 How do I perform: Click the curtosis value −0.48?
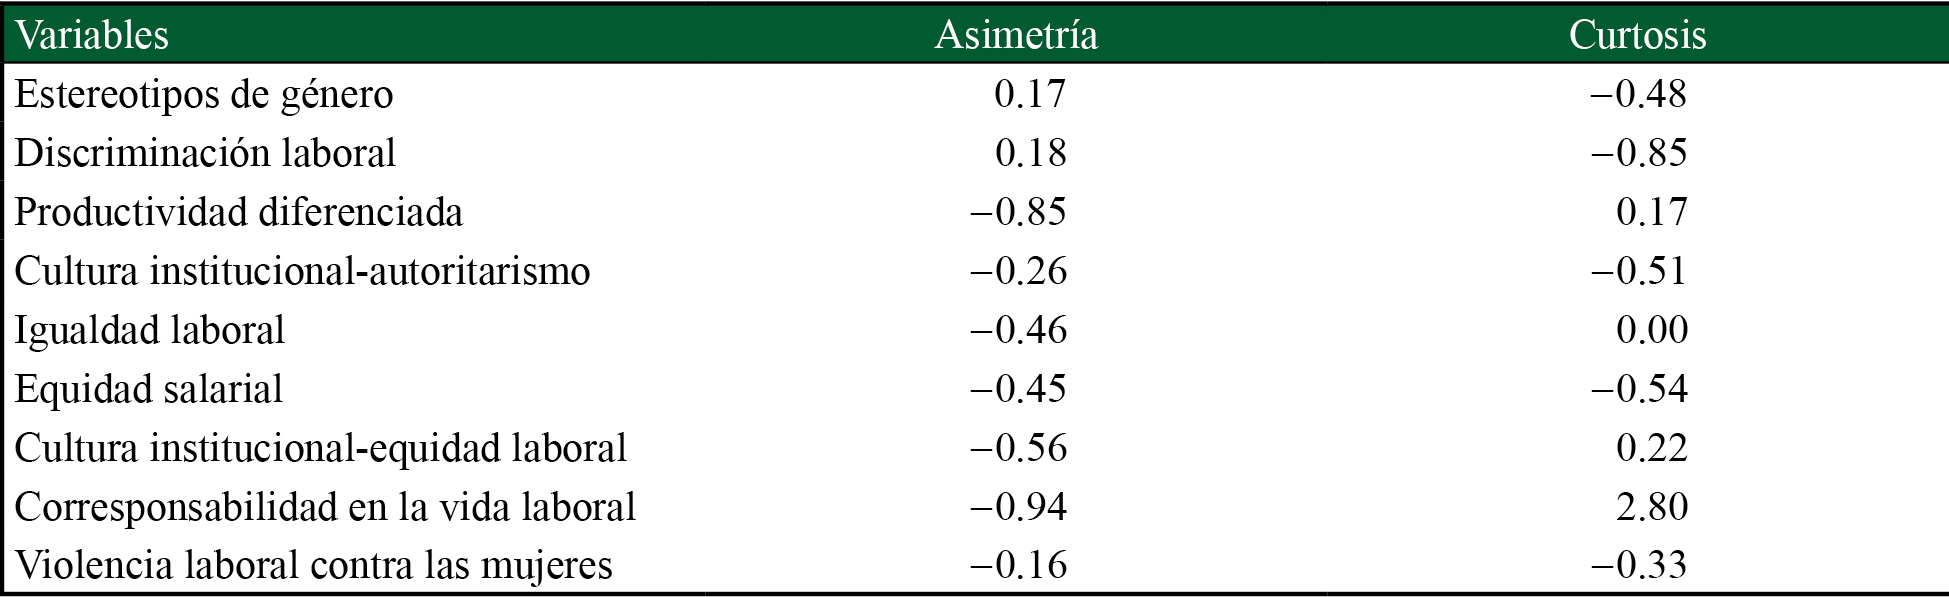[1638, 94]
